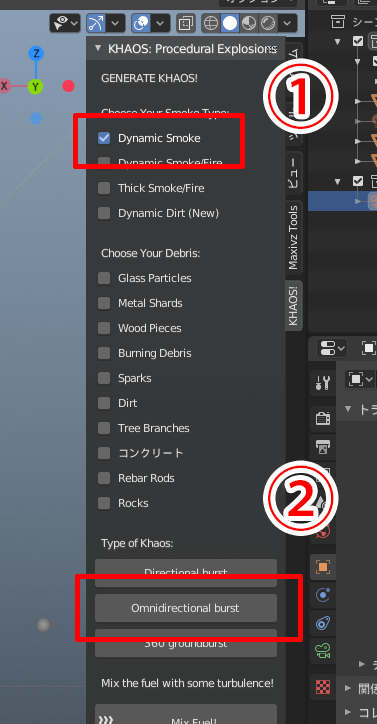The image size is (377, 724).
Task: Tick the Tree Branches checkbox
Action: [x=104, y=428]
